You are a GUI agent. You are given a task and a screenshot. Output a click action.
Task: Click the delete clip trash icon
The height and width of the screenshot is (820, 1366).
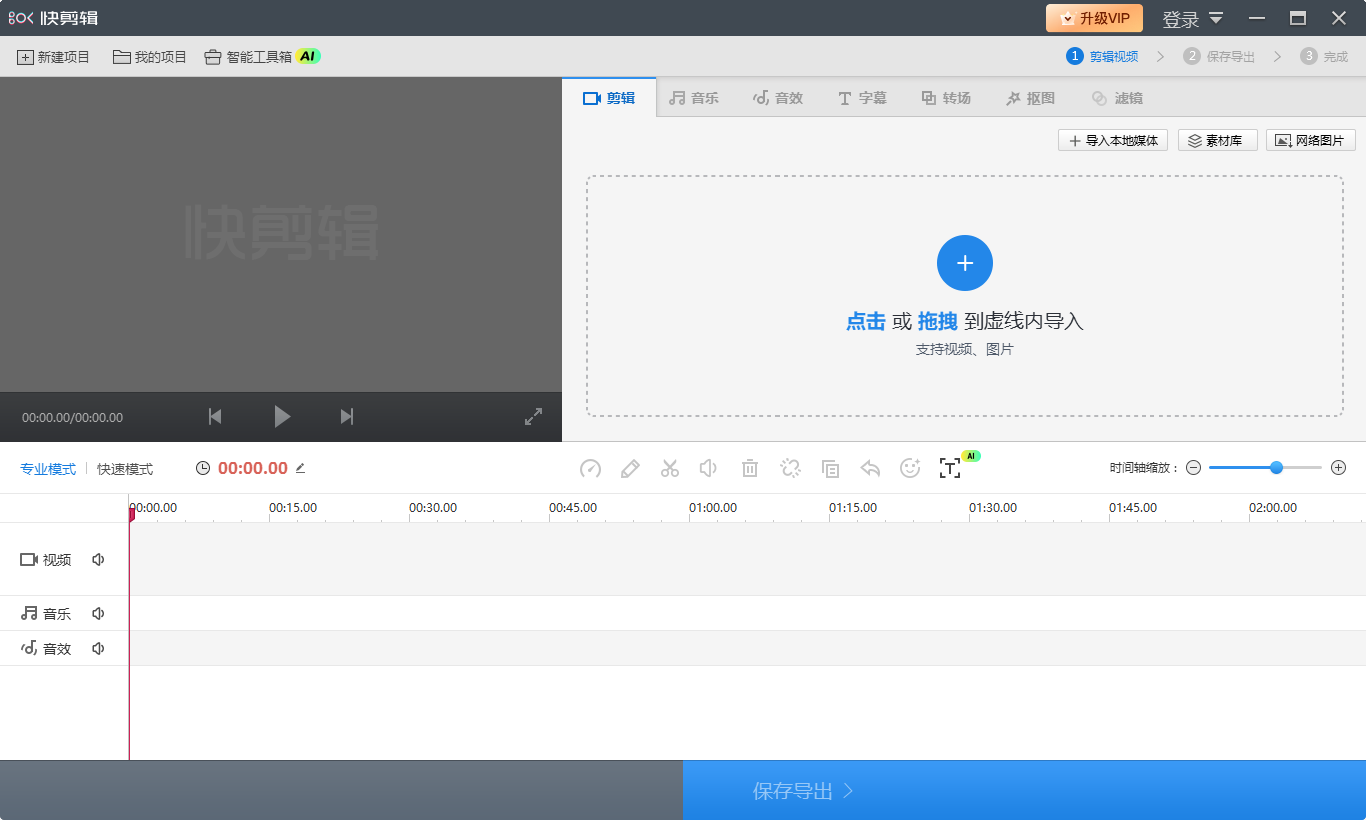pyautogui.click(x=749, y=468)
